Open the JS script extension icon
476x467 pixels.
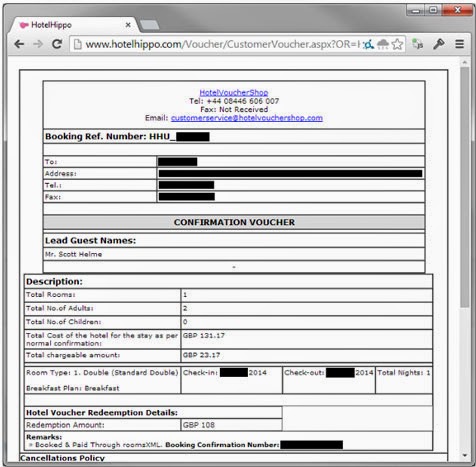click(x=418, y=44)
